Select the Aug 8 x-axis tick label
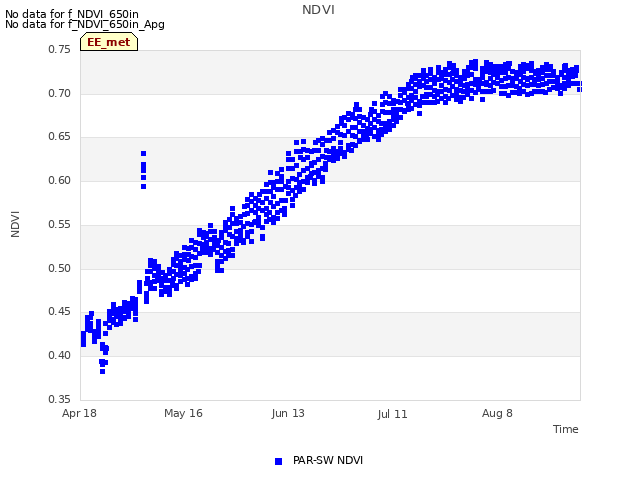Image resolution: width=640 pixels, height=480 pixels. pos(497,413)
